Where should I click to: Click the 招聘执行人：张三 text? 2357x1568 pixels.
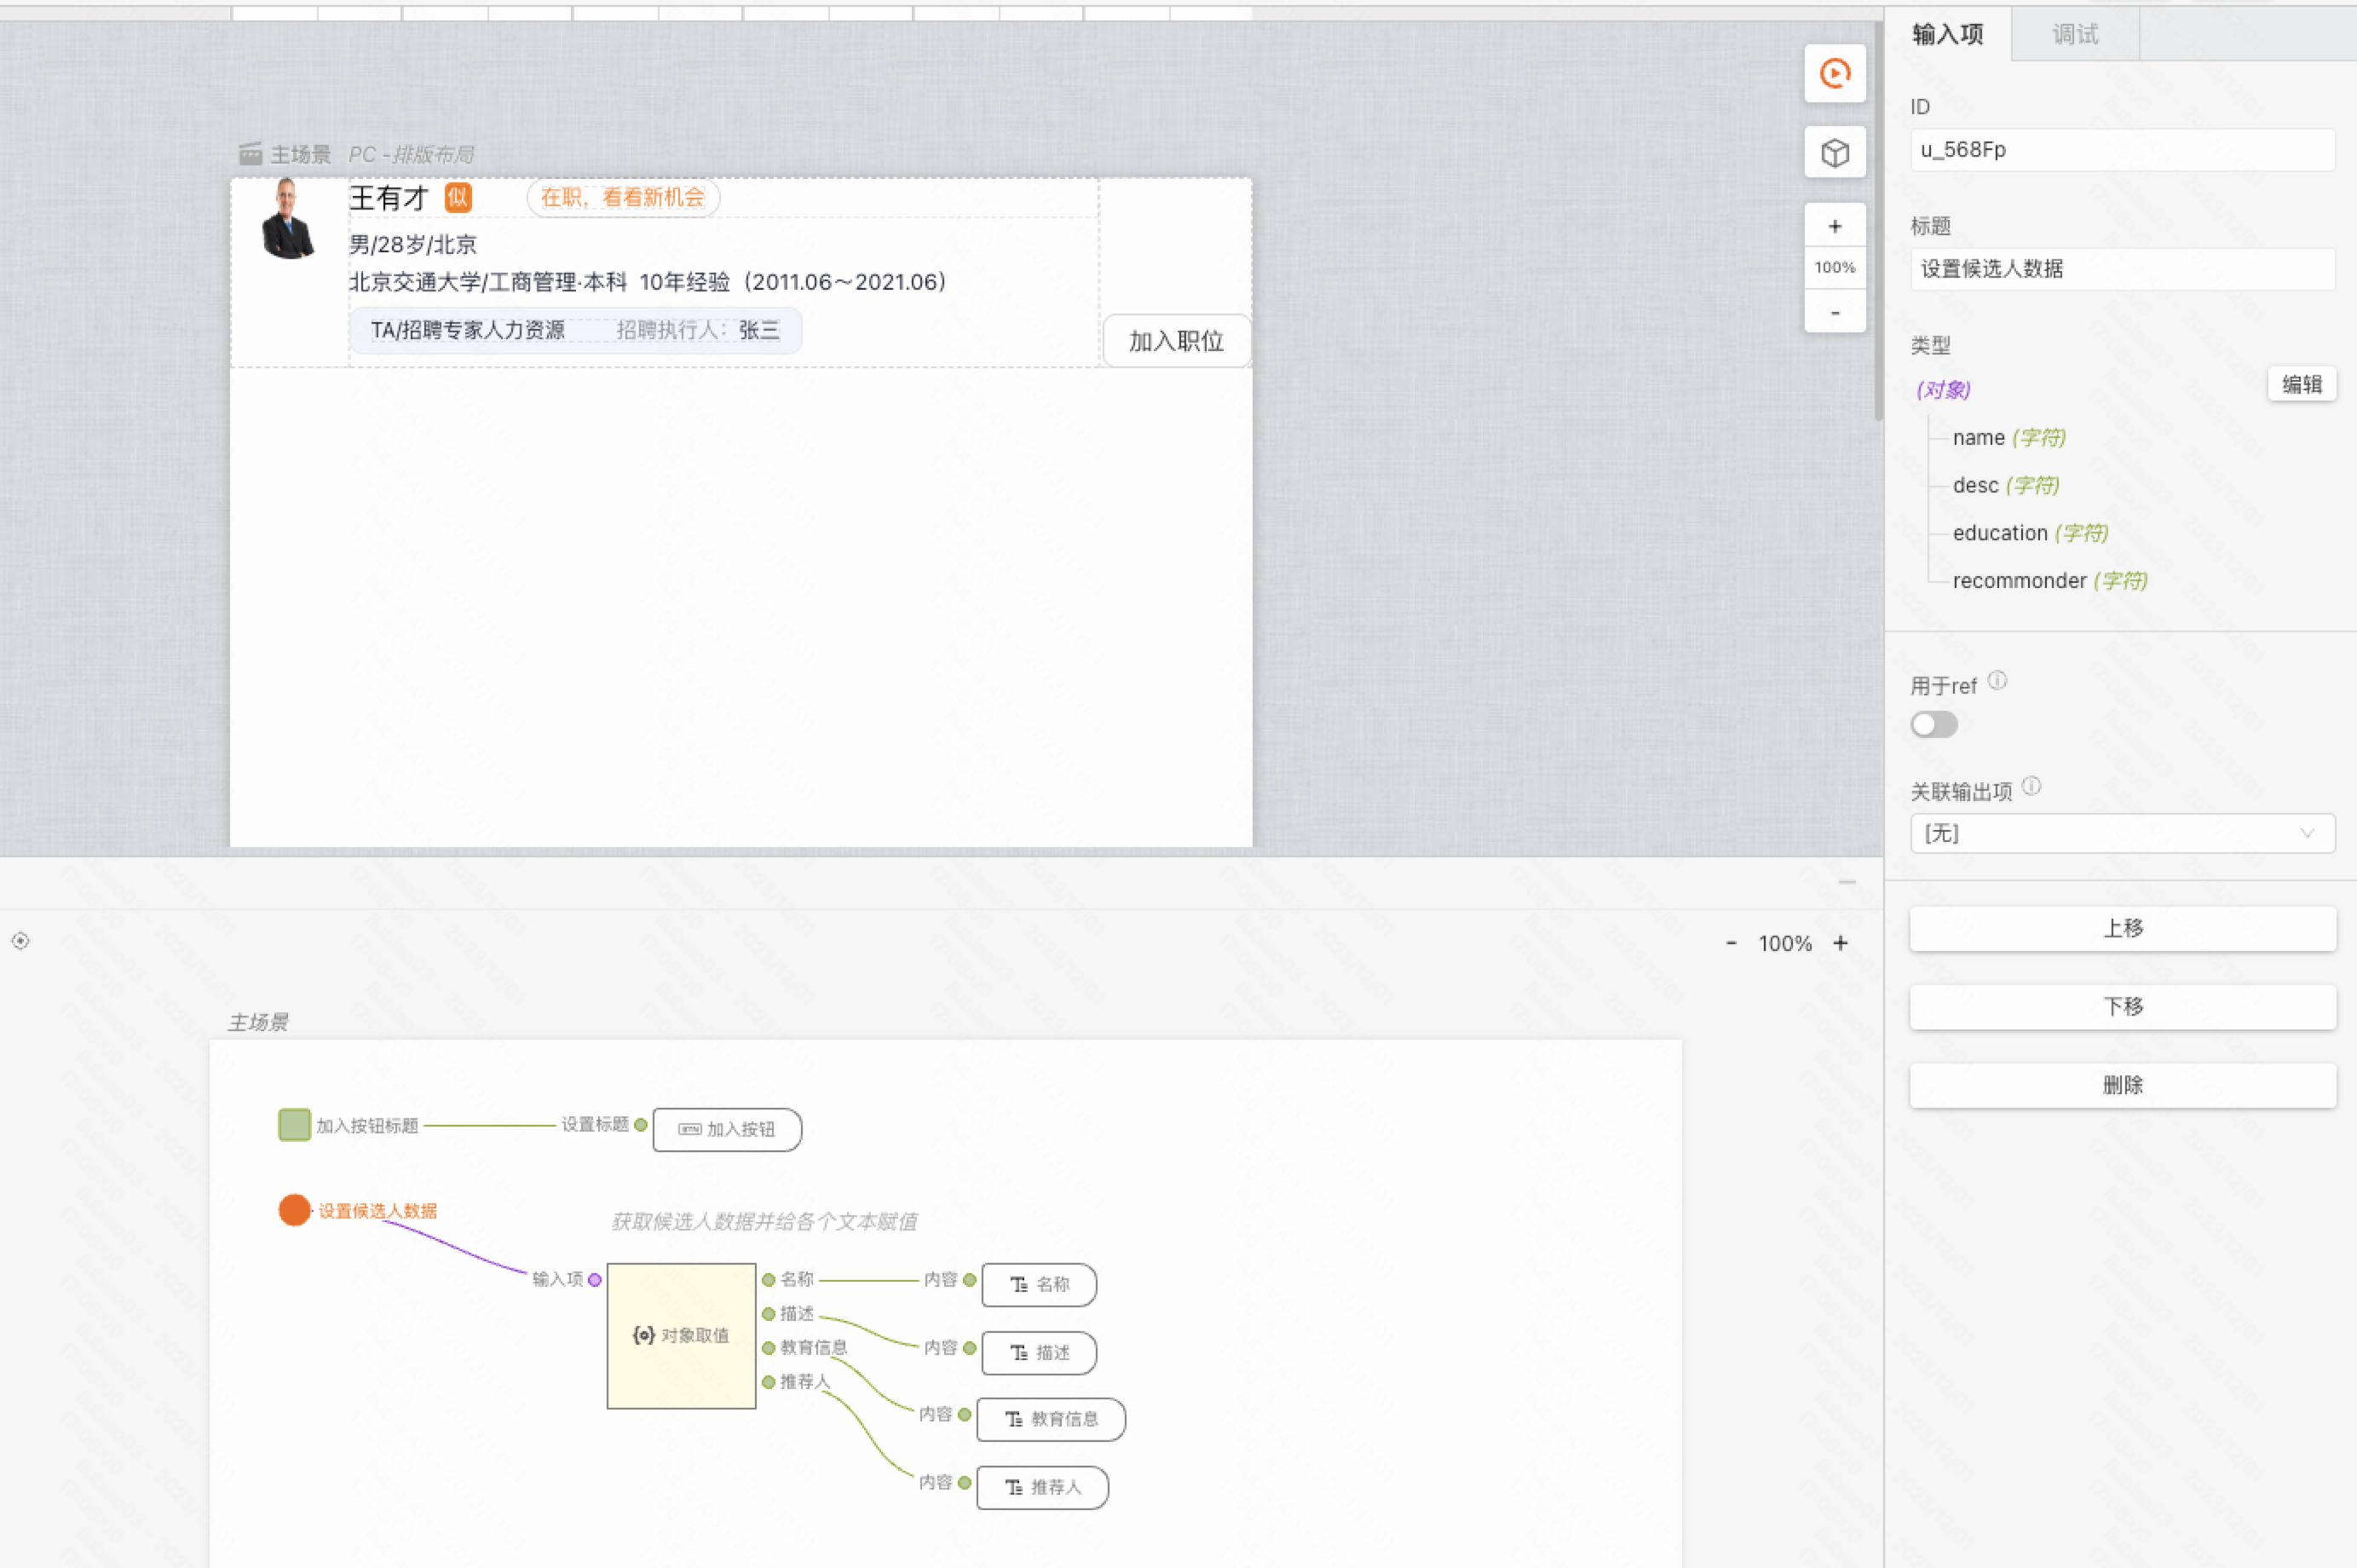(x=698, y=330)
